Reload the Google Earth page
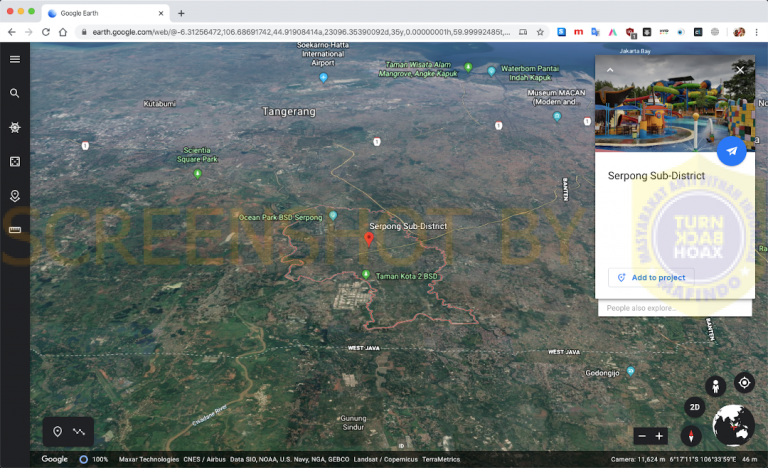 [x=46, y=32]
